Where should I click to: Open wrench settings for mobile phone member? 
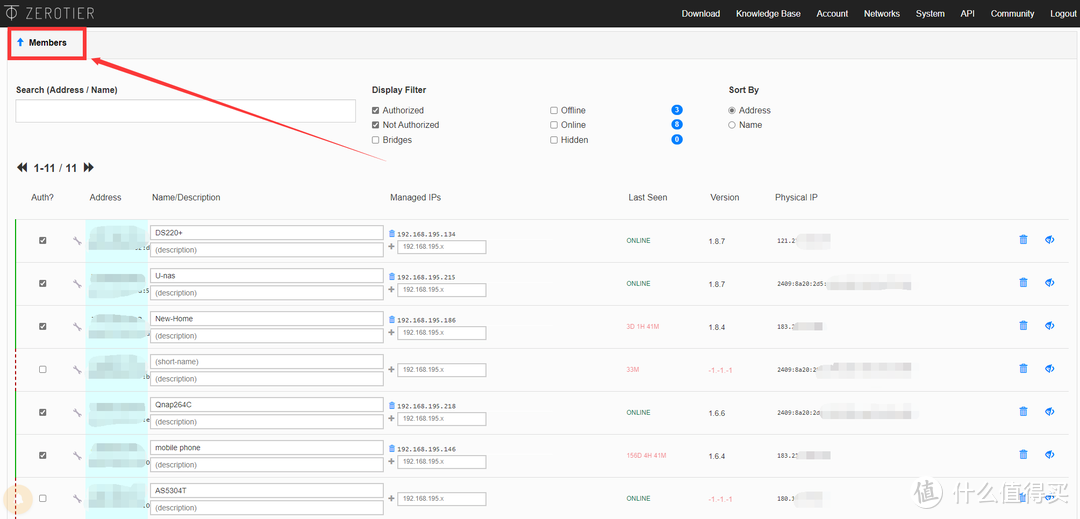click(77, 456)
